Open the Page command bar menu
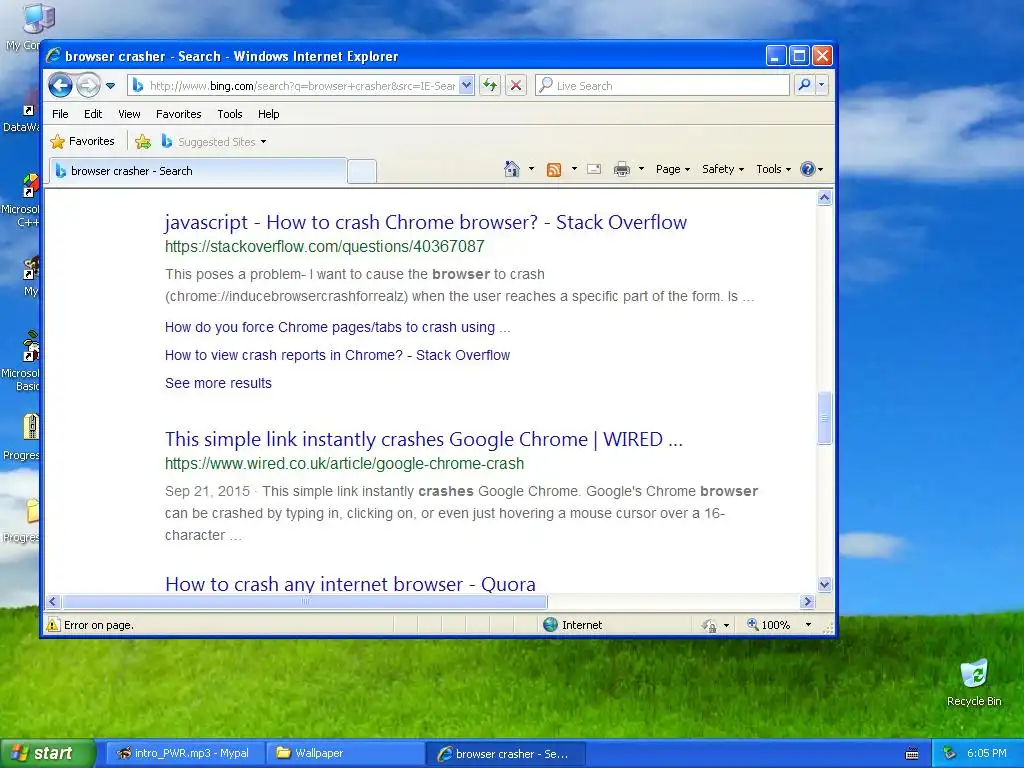This screenshot has width=1024, height=768. [673, 169]
